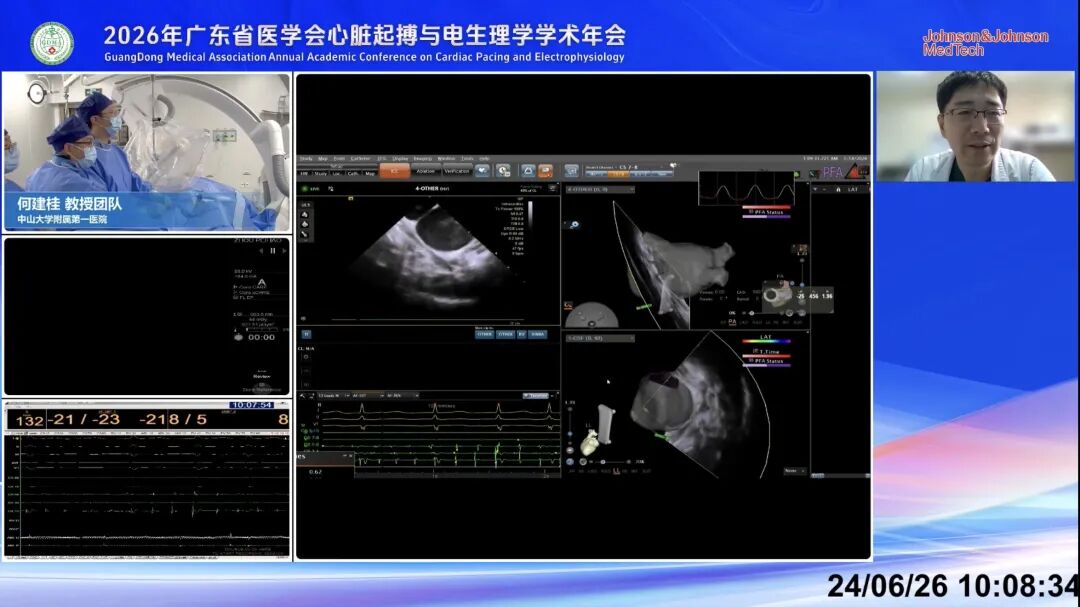The width and height of the screenshot is (1080, 607).
Task: Adjust the ultrasound grayscale gain bar
Action: pos(530,215)
